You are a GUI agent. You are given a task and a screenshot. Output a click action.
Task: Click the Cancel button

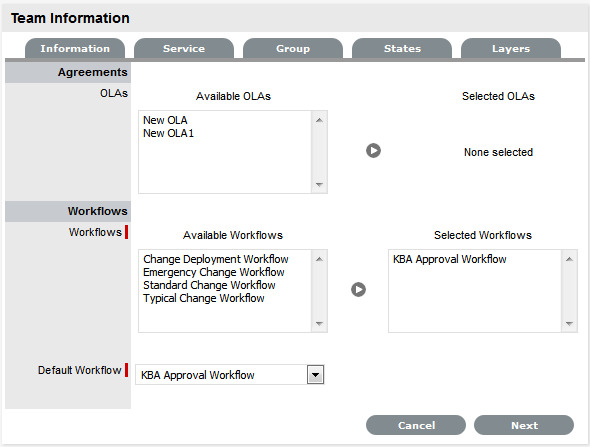(416, 425)
